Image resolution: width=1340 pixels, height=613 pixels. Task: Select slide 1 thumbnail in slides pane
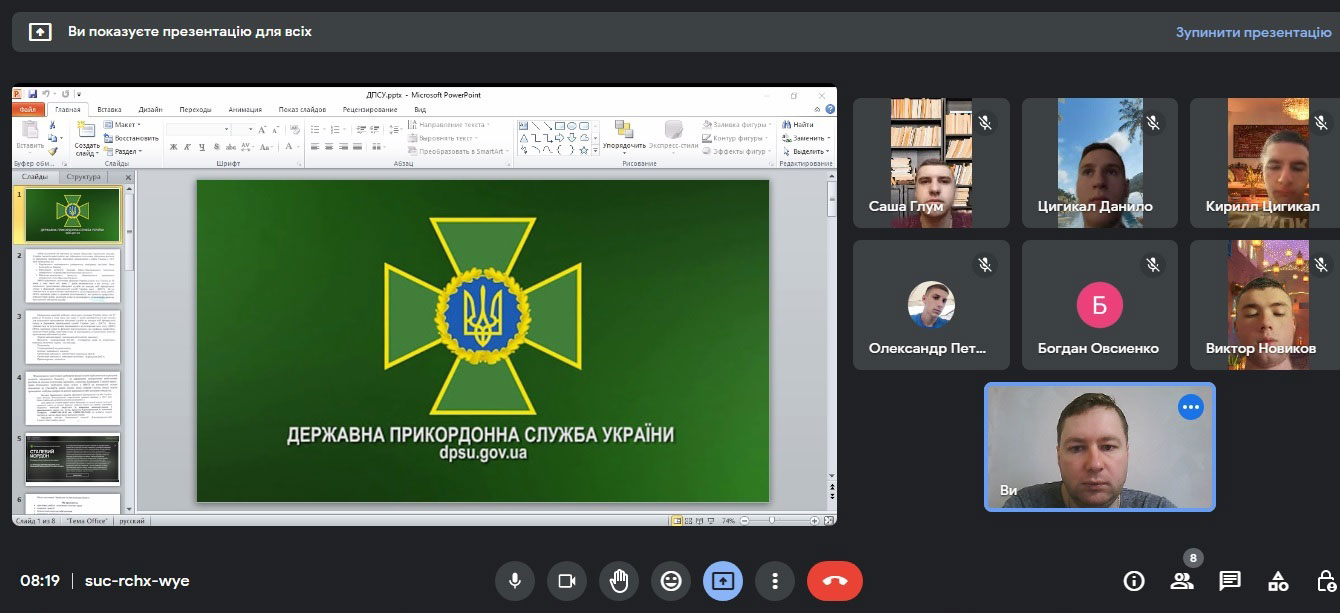point(73,215)
